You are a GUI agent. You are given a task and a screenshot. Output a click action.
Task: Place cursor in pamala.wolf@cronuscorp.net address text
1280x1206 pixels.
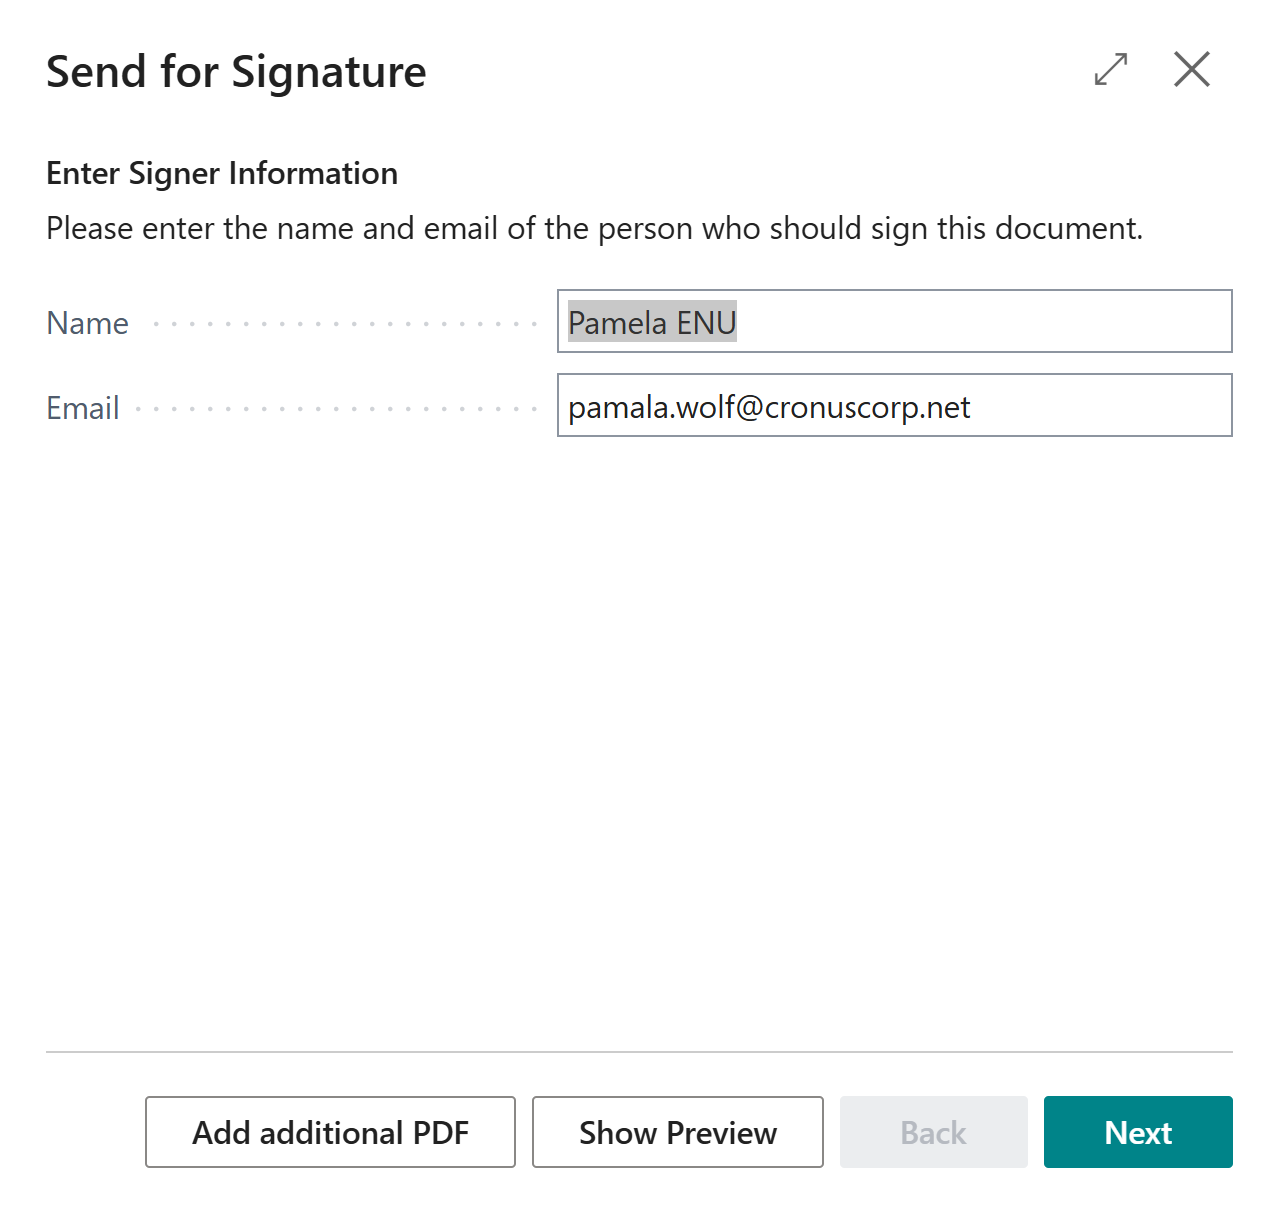coord(769,407)
